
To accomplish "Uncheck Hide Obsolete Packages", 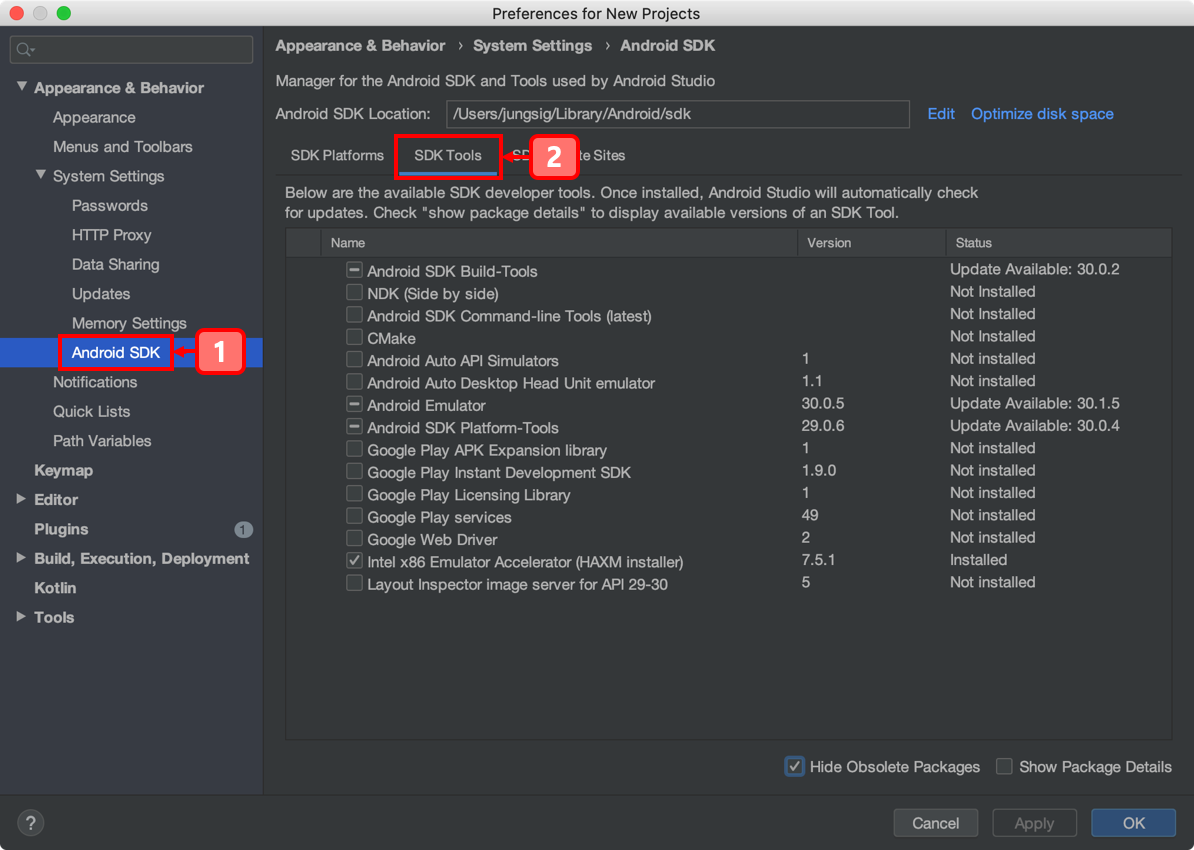I will tap(794, 767).
